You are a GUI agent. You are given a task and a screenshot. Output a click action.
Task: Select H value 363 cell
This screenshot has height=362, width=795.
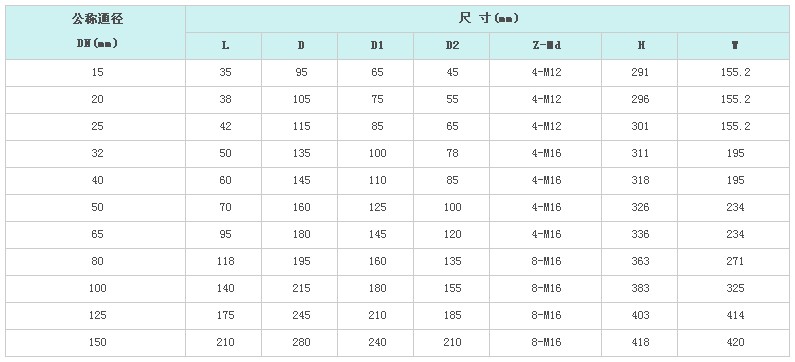coord(640,262)
